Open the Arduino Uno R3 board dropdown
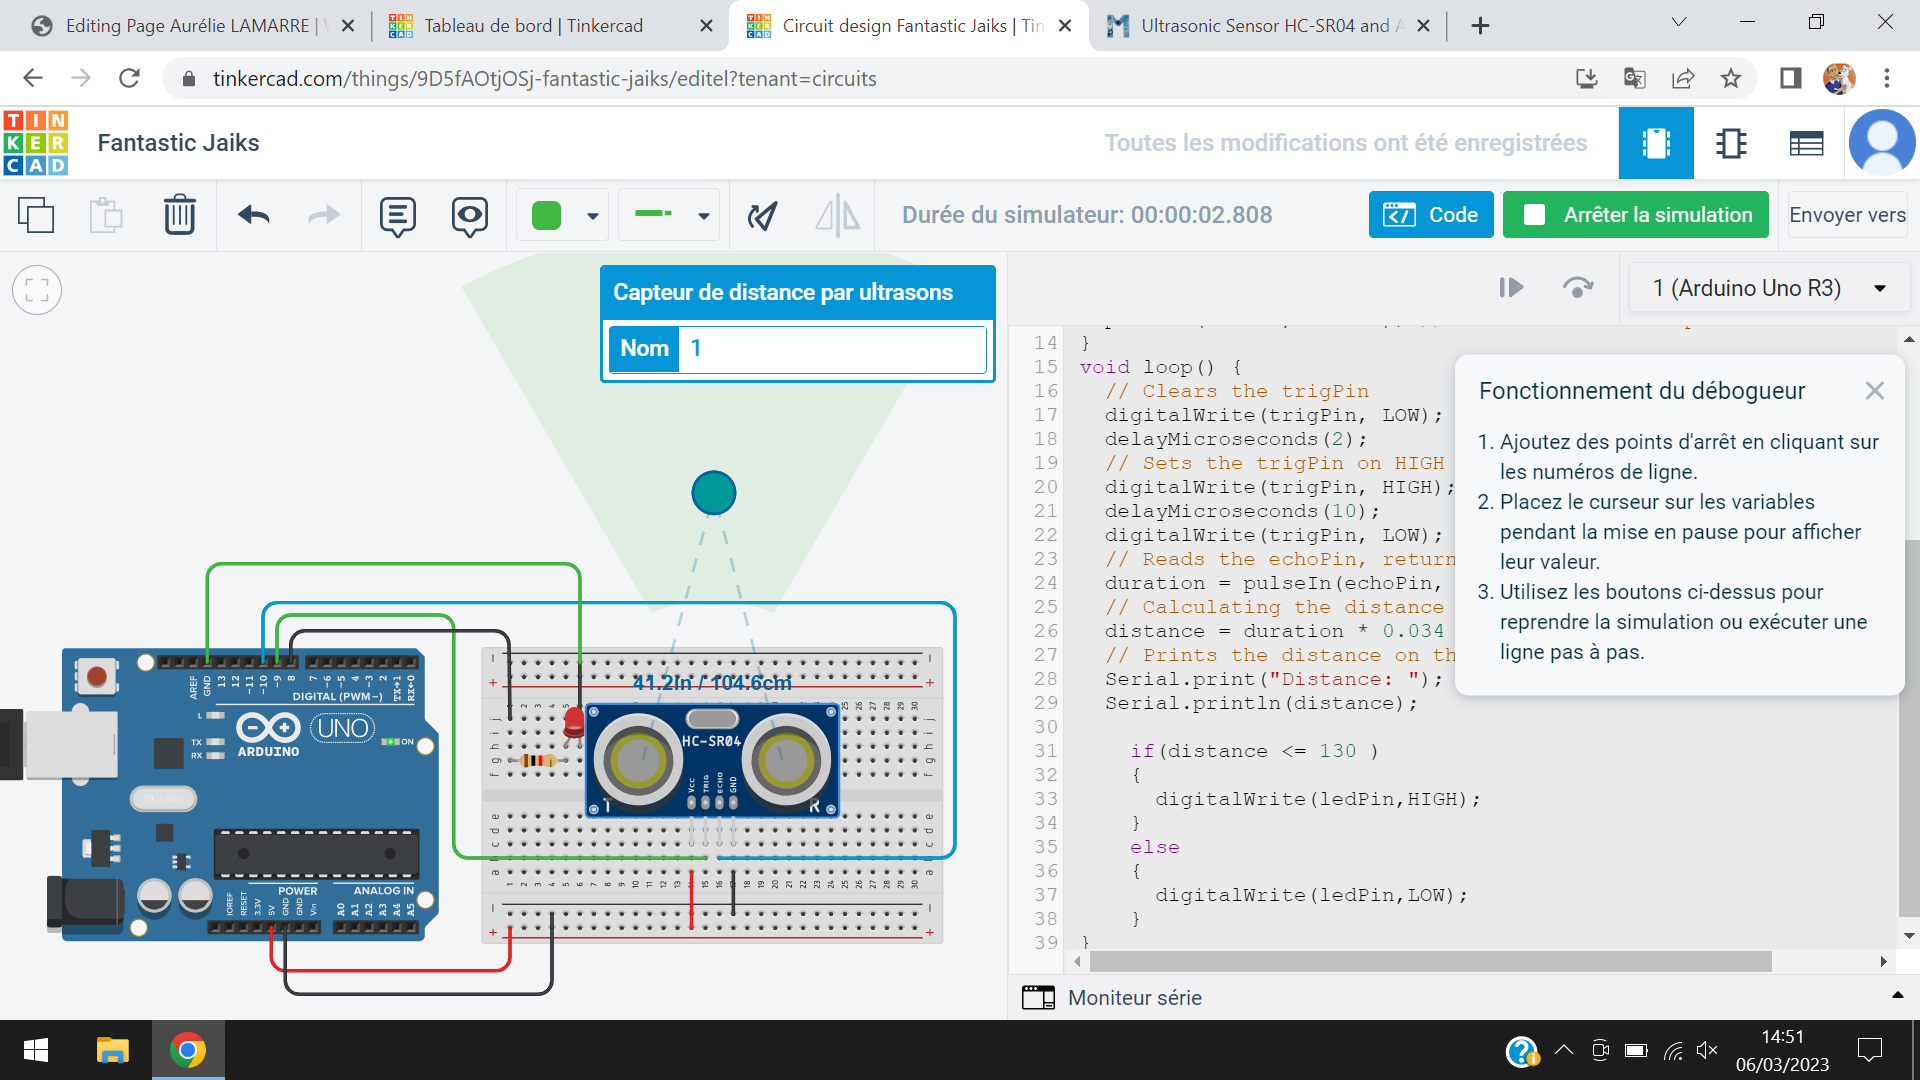This screenshot has height=1080, width=1920. click(1769, 288)
